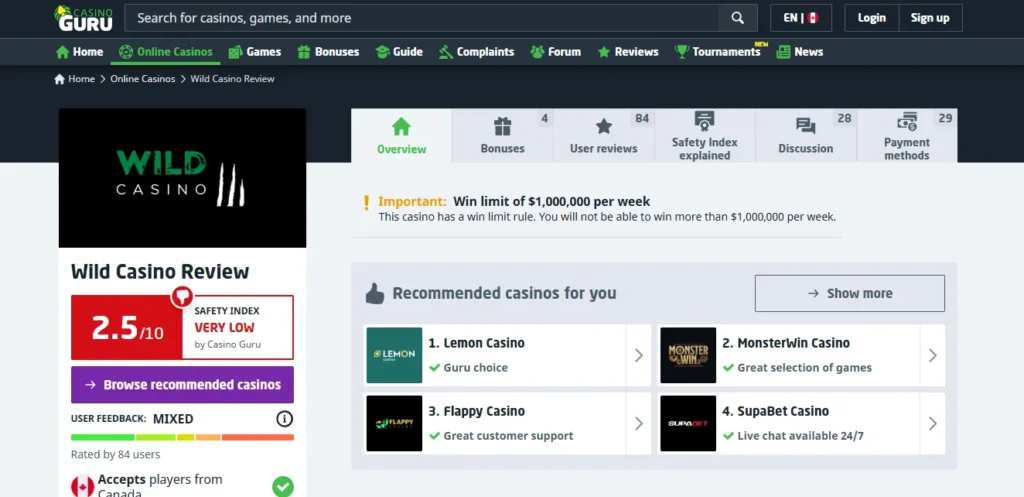The height and width of the screenshot is (497, 1024).
Task: Expand the SupaBet Casino row chevron
Action: click(933, 423)
